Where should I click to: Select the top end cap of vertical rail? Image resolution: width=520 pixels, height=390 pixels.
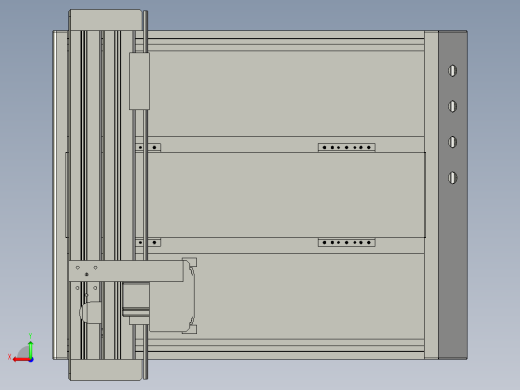(x=105, y=20)
